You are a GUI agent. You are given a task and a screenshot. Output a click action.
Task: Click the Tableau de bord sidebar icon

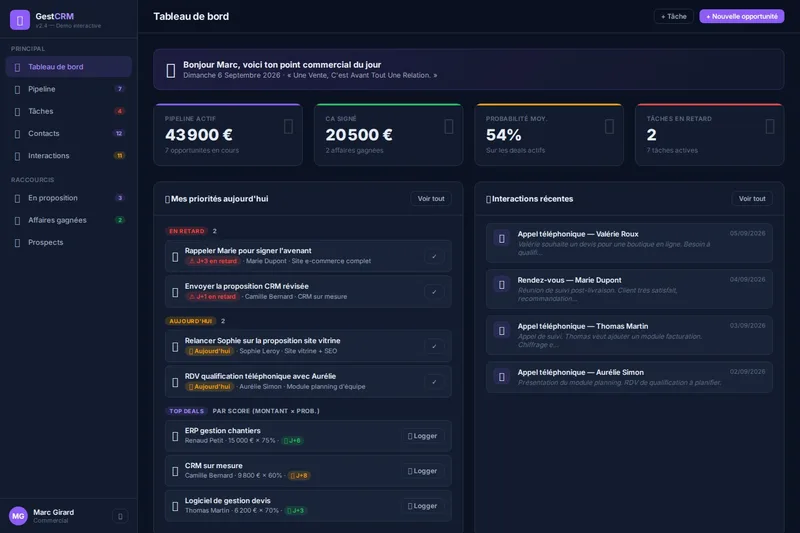point(17,67)
